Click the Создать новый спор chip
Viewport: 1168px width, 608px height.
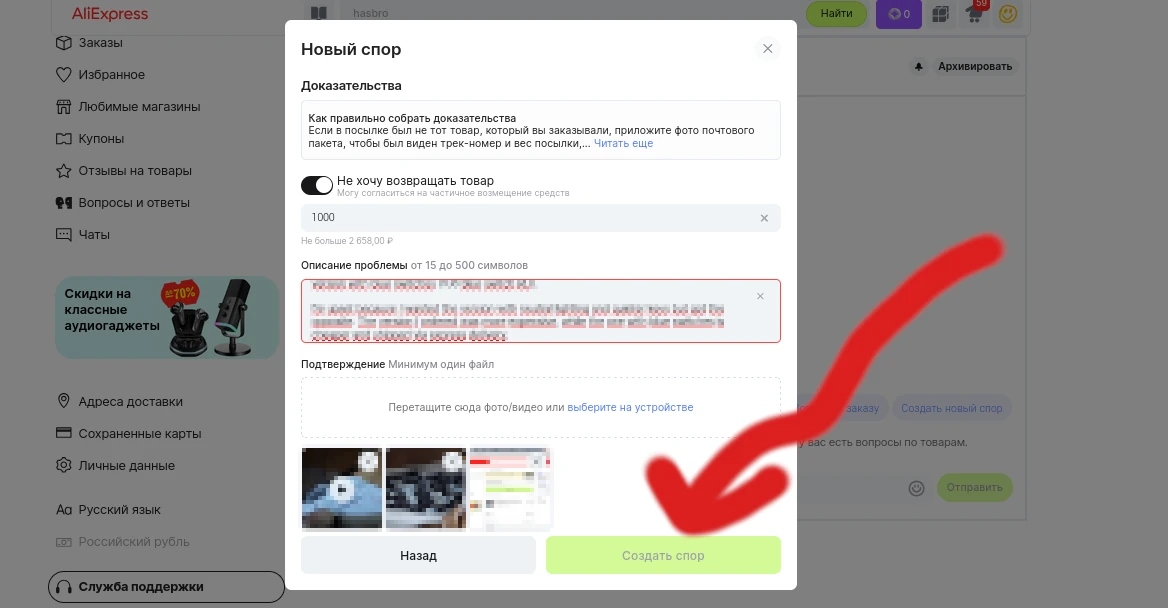click(x=951, y=408)
